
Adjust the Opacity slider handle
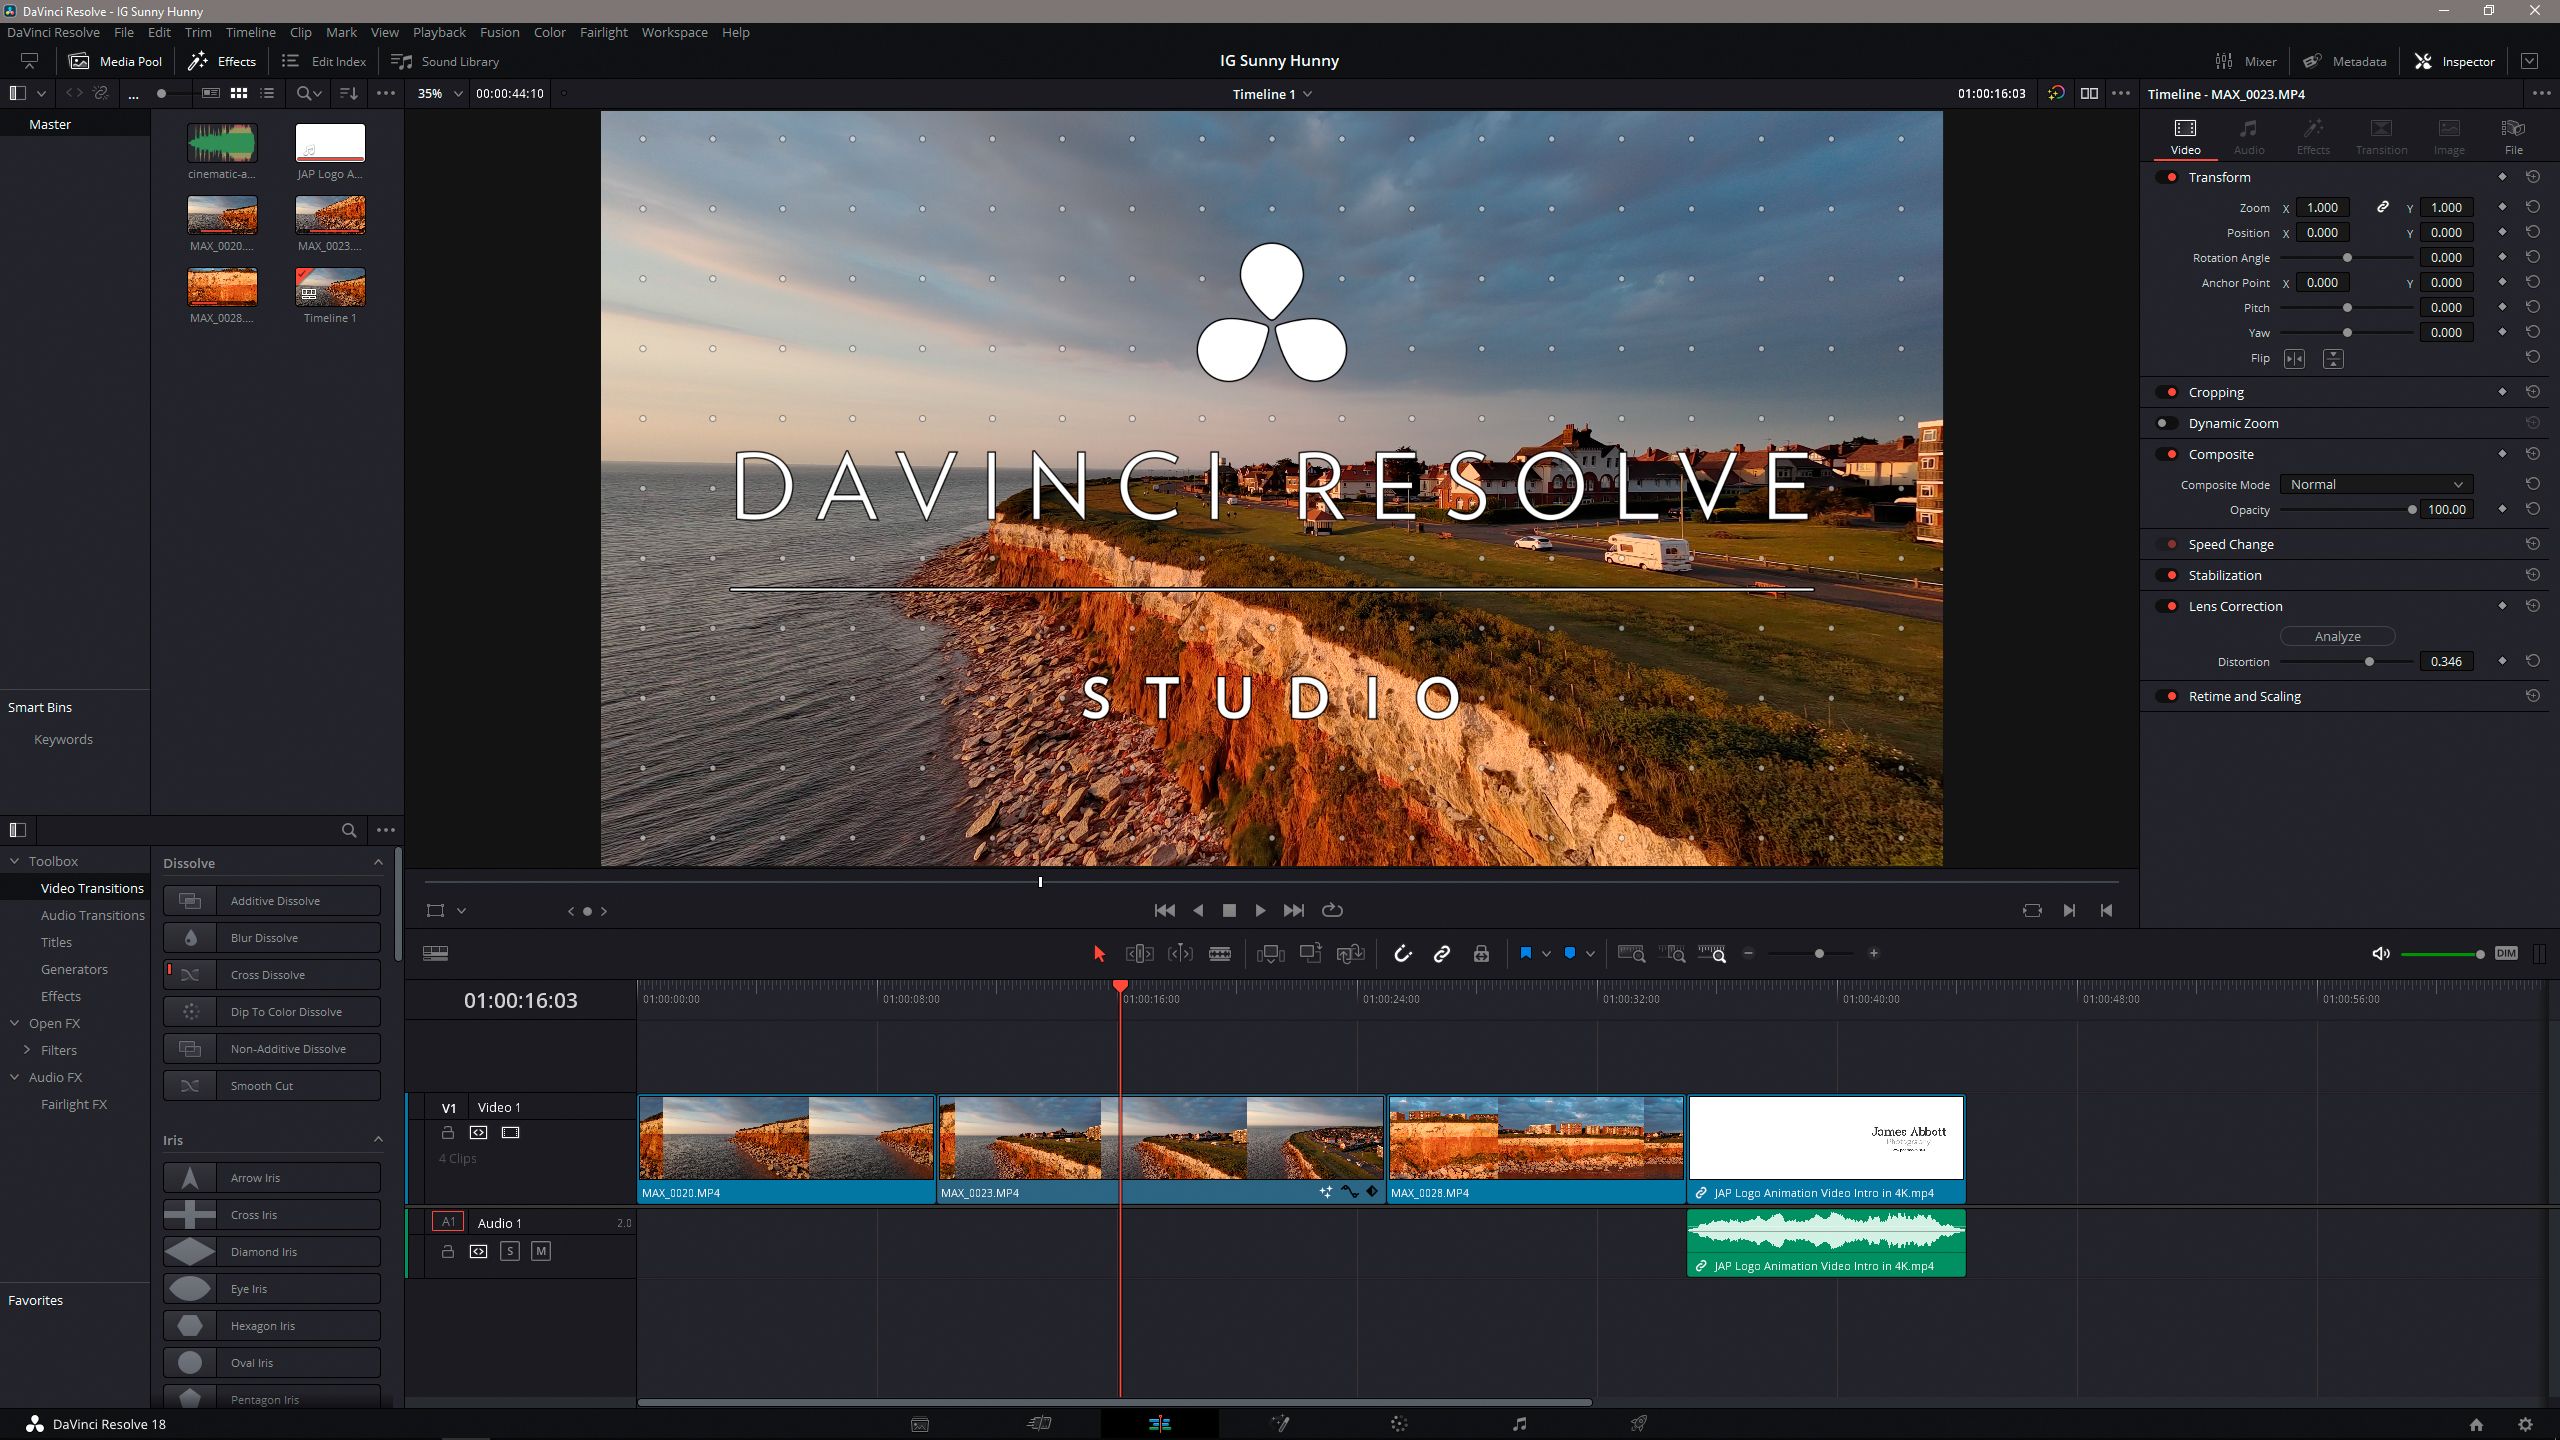coord(2411,510)
